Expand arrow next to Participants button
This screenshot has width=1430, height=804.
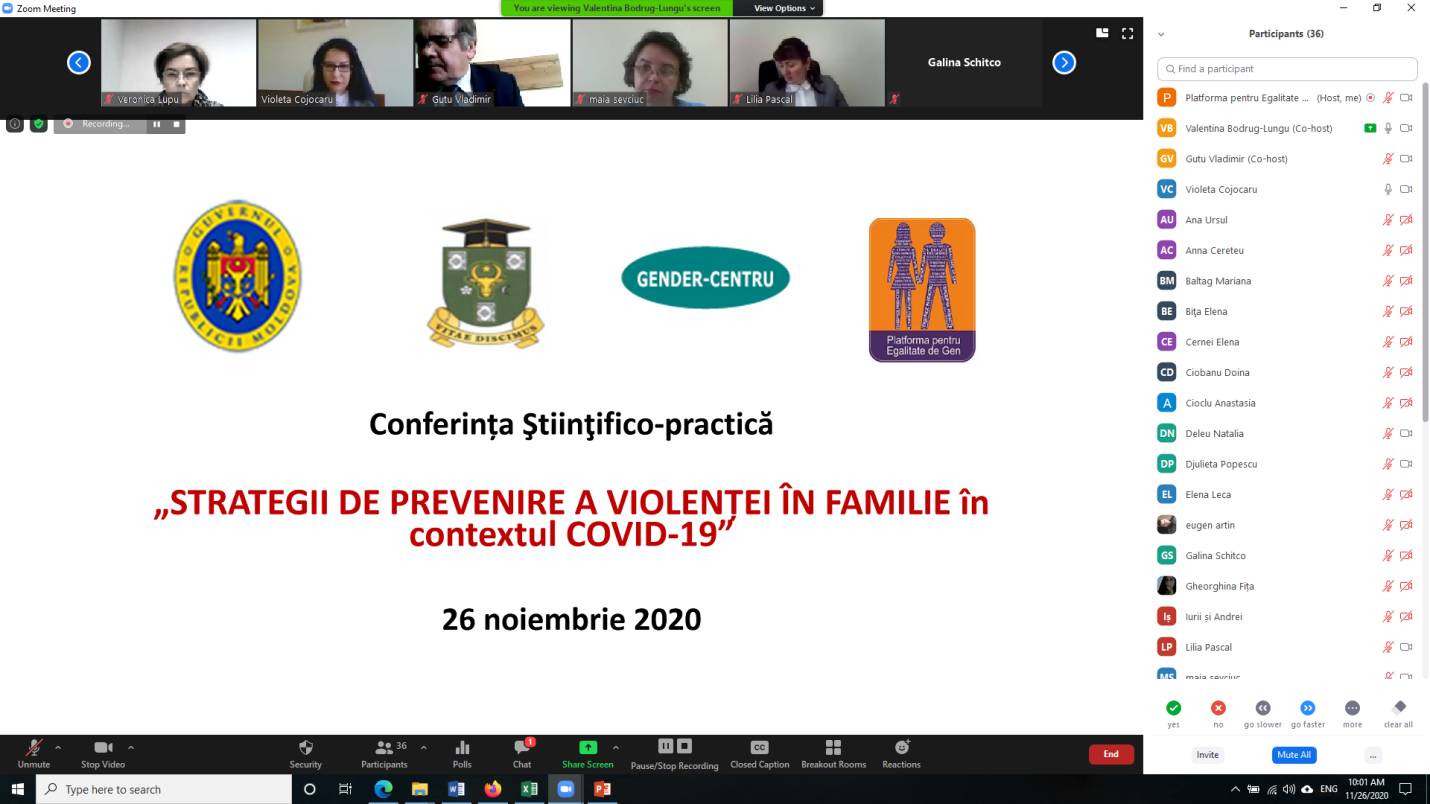tap(423, 747)
